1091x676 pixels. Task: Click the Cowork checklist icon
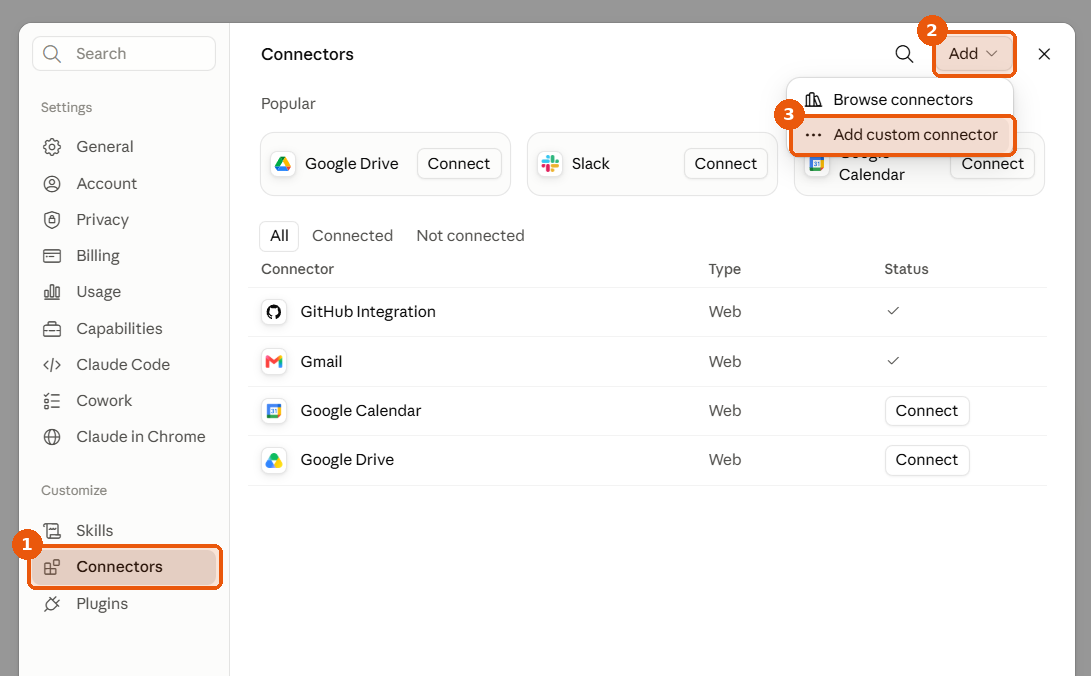coord(52,401)
